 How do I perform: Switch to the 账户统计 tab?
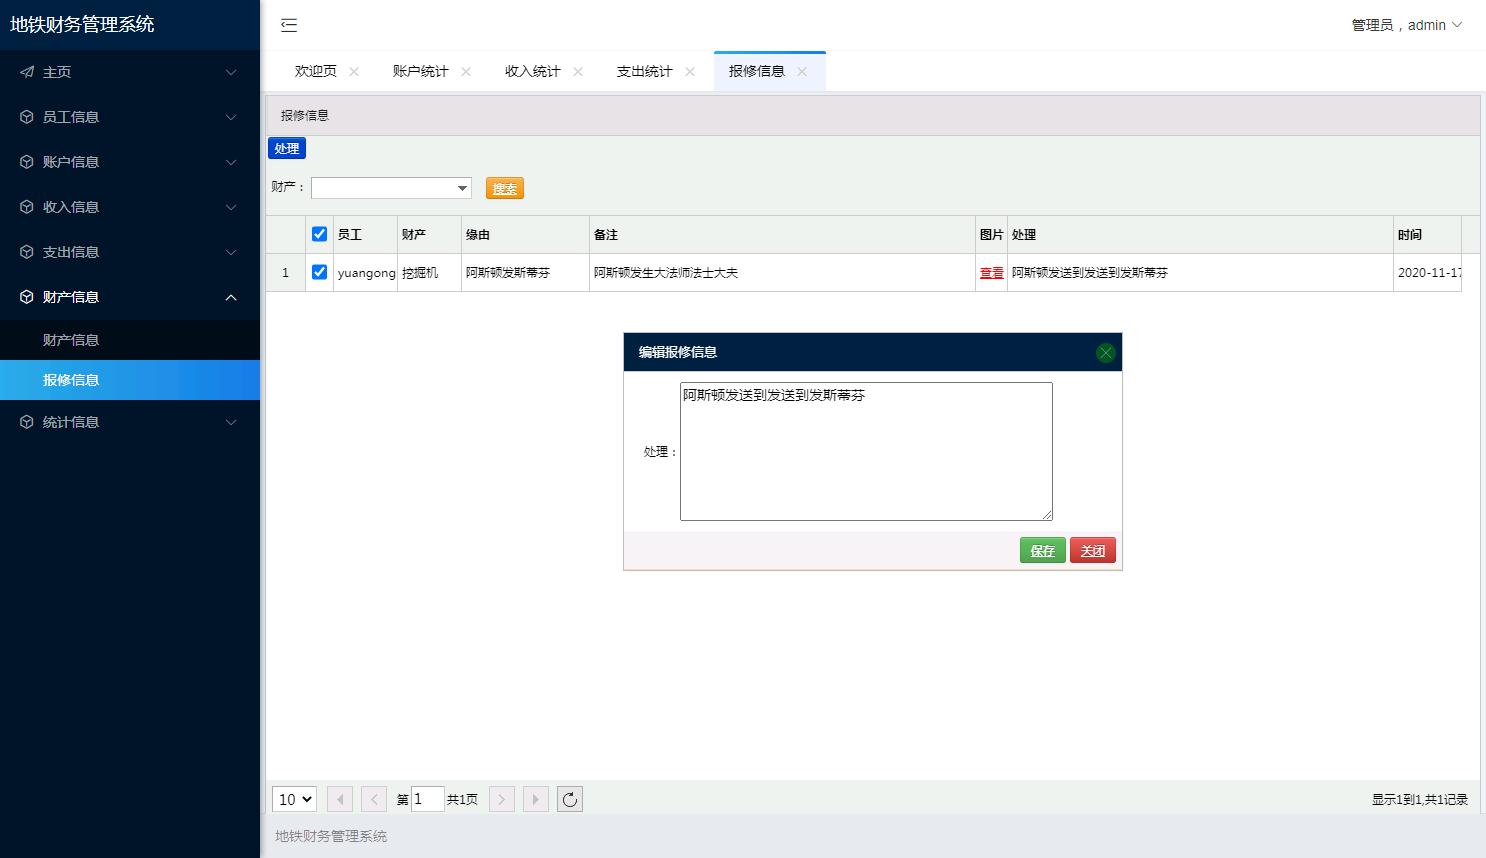point(421,71)
